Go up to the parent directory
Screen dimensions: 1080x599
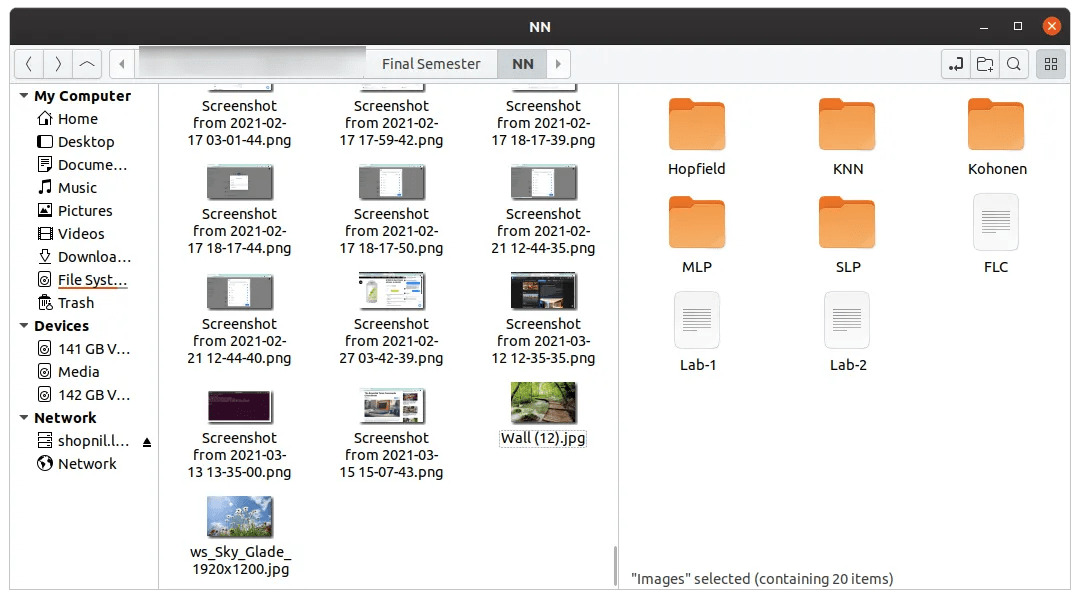point(87,63)
